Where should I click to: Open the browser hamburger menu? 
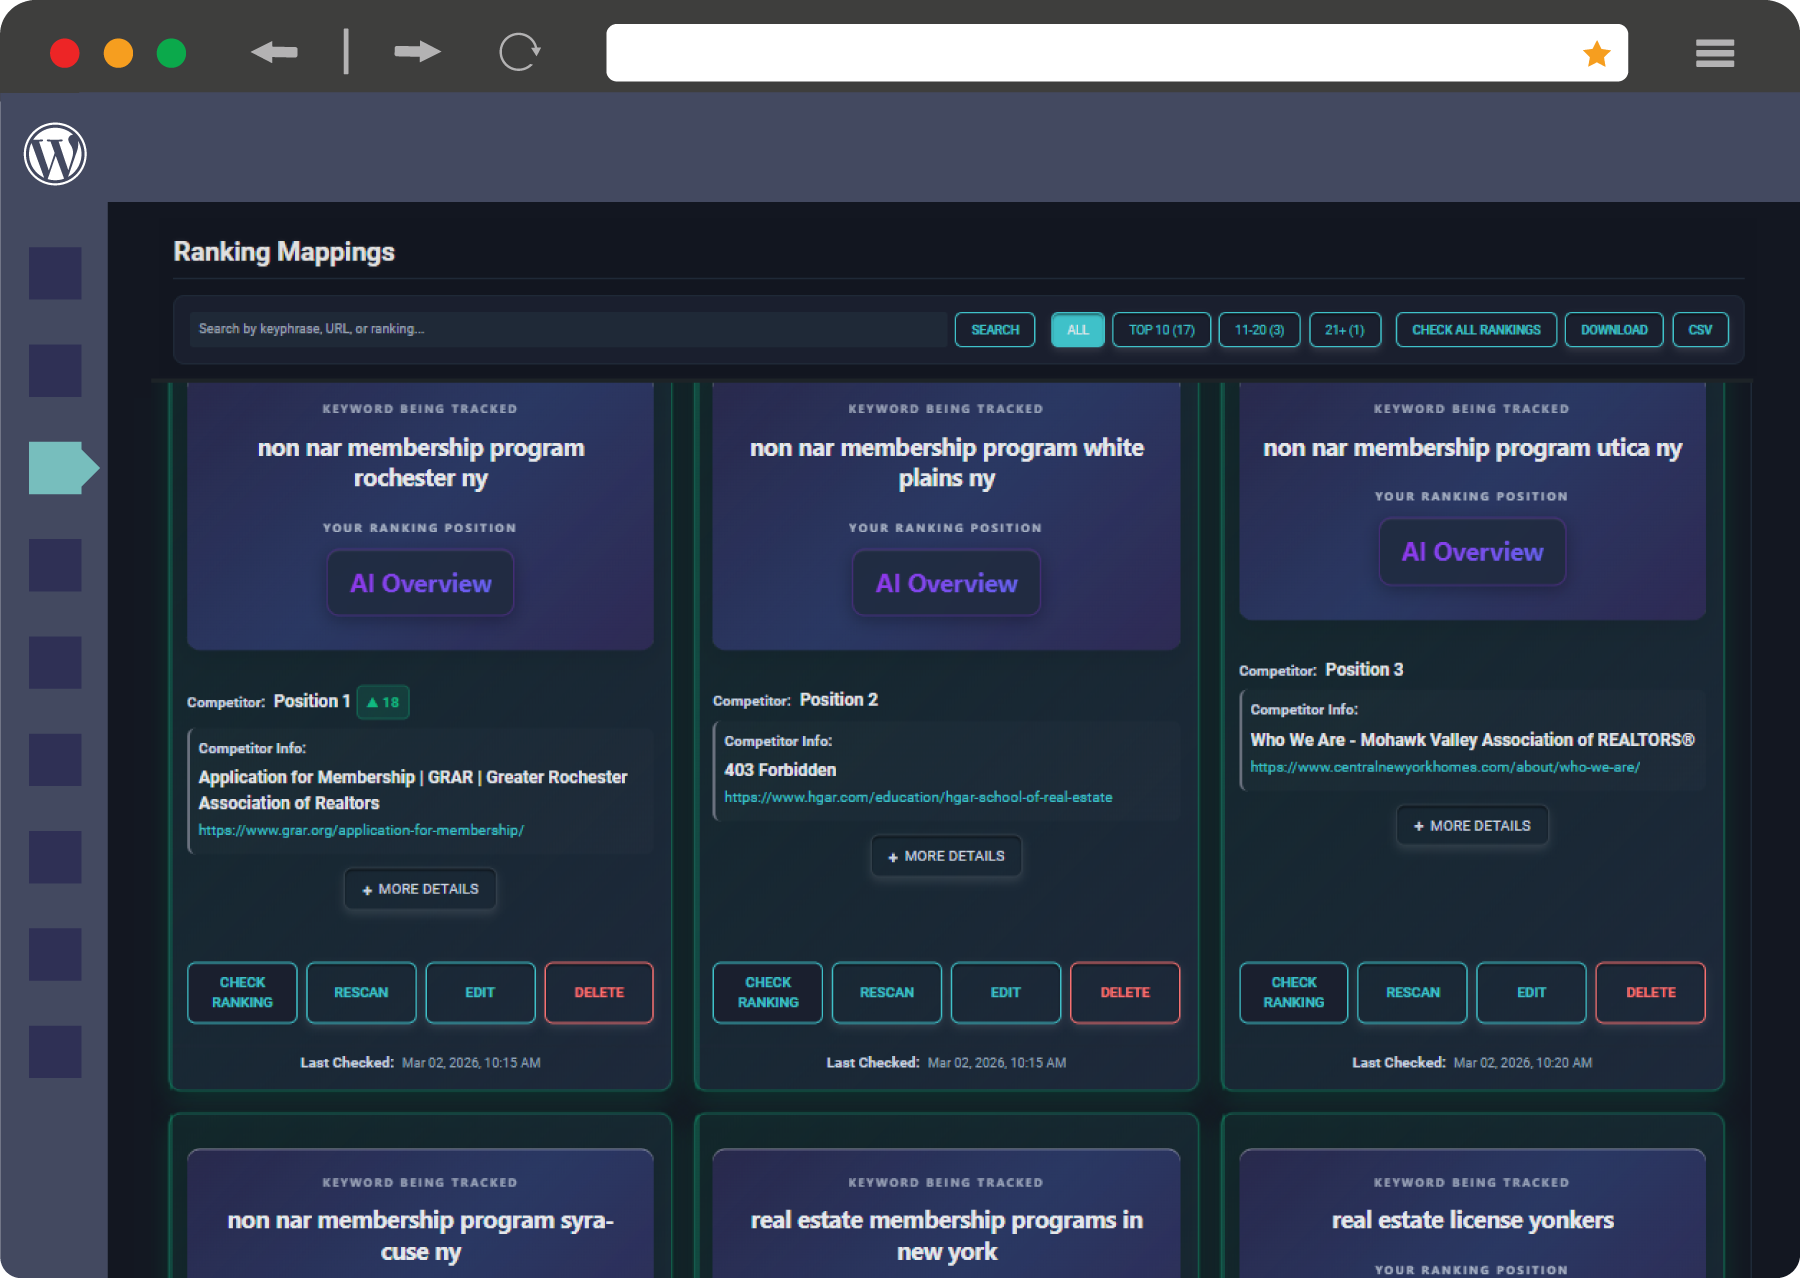[x=1714, y=53]
